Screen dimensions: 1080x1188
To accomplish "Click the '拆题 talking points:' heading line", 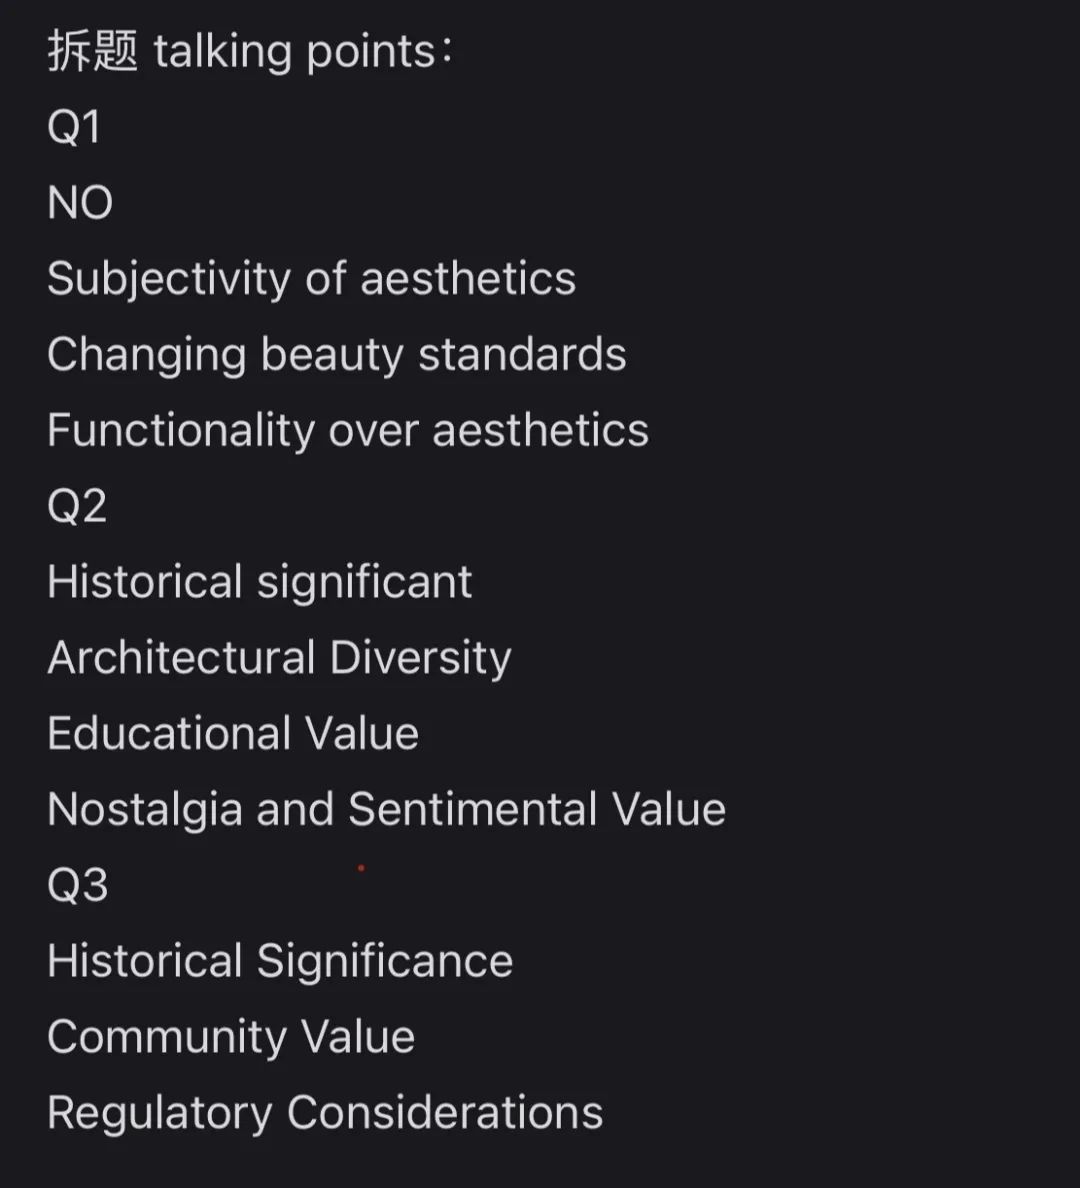I will pyautogui.click(x=250, y=52).
